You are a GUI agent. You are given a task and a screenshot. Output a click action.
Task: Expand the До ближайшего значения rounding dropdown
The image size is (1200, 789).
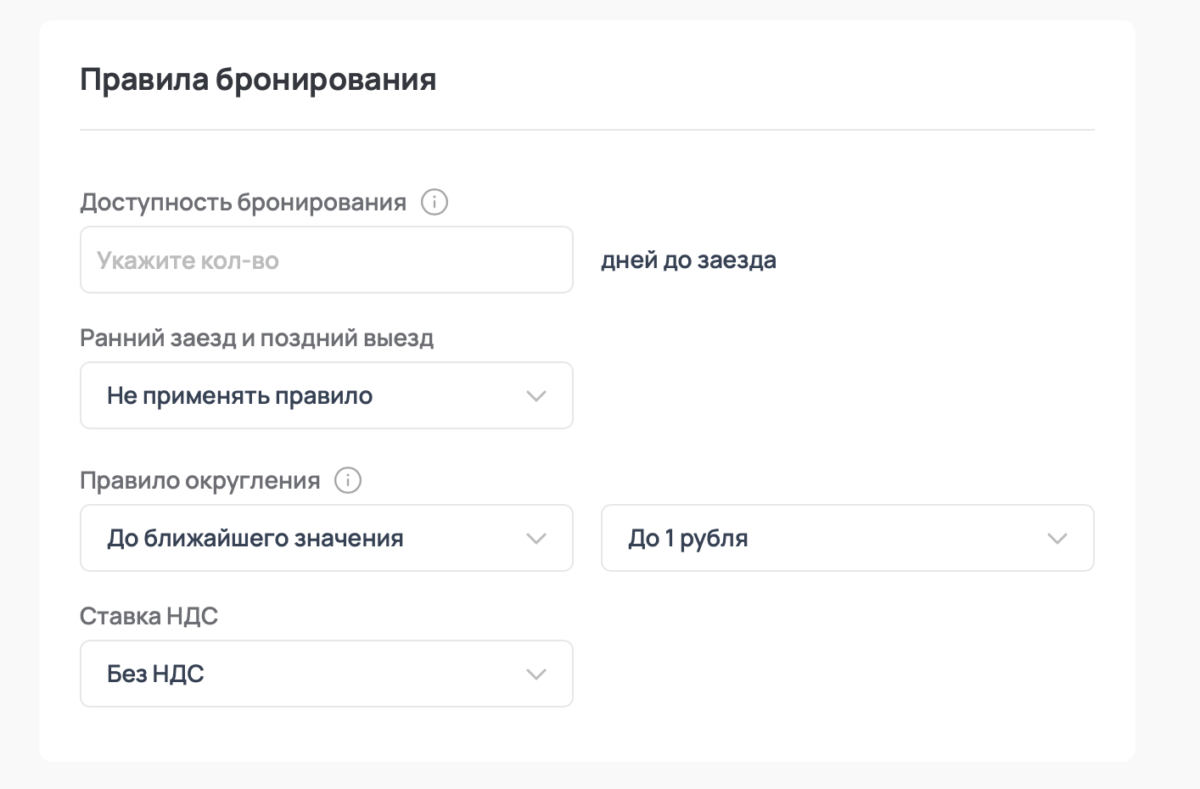[x=326, y=538]
